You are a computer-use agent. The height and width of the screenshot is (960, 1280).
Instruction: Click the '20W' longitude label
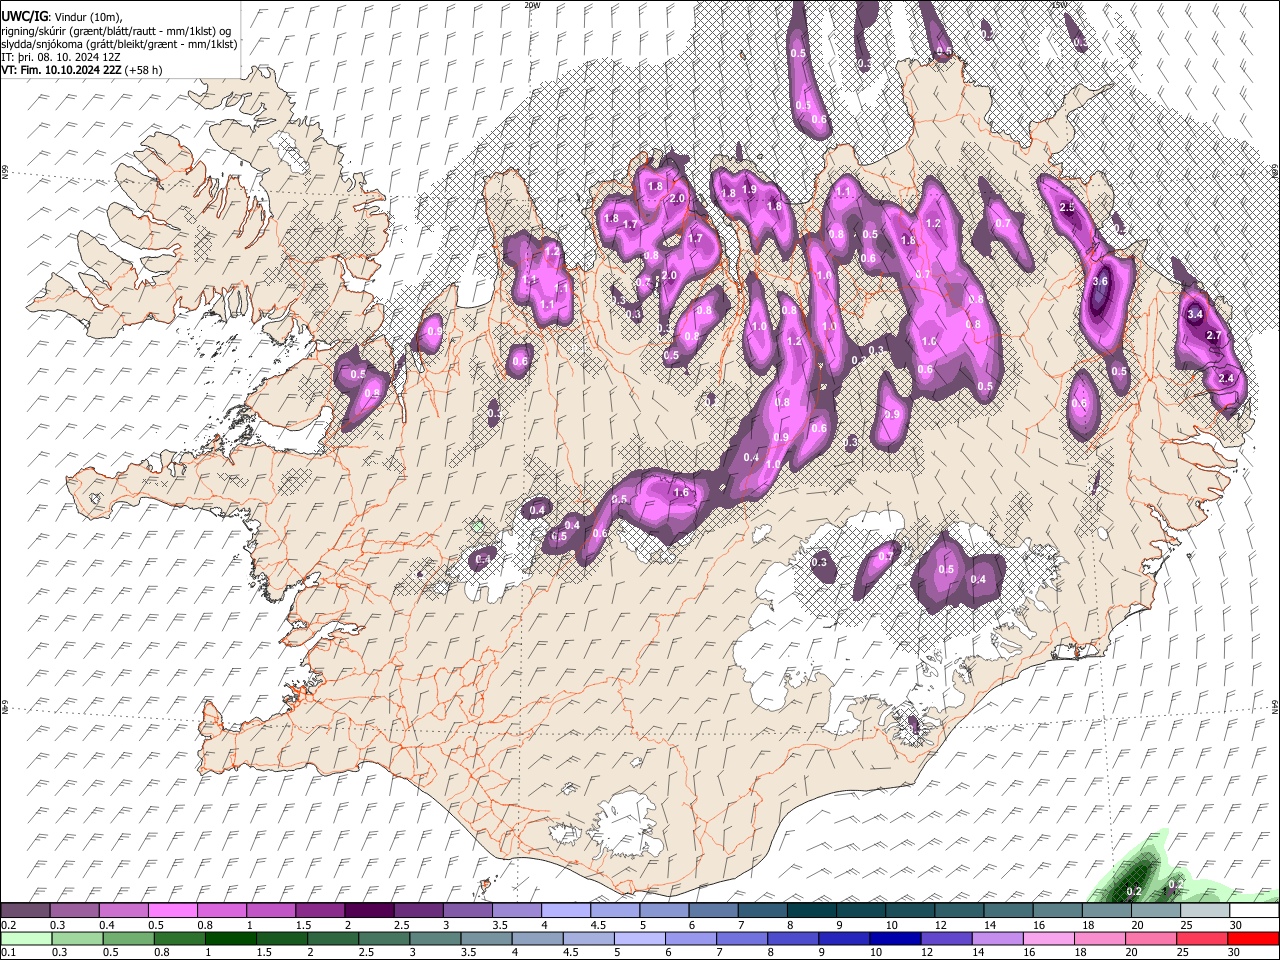click(532, 5)
